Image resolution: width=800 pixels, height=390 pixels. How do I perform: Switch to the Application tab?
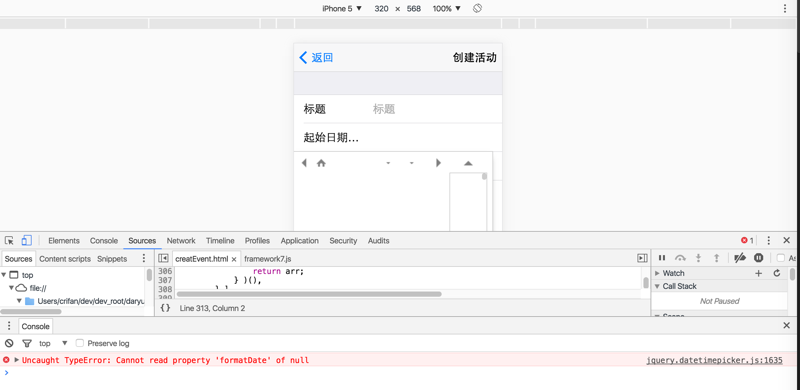click(x=299, y=240)
